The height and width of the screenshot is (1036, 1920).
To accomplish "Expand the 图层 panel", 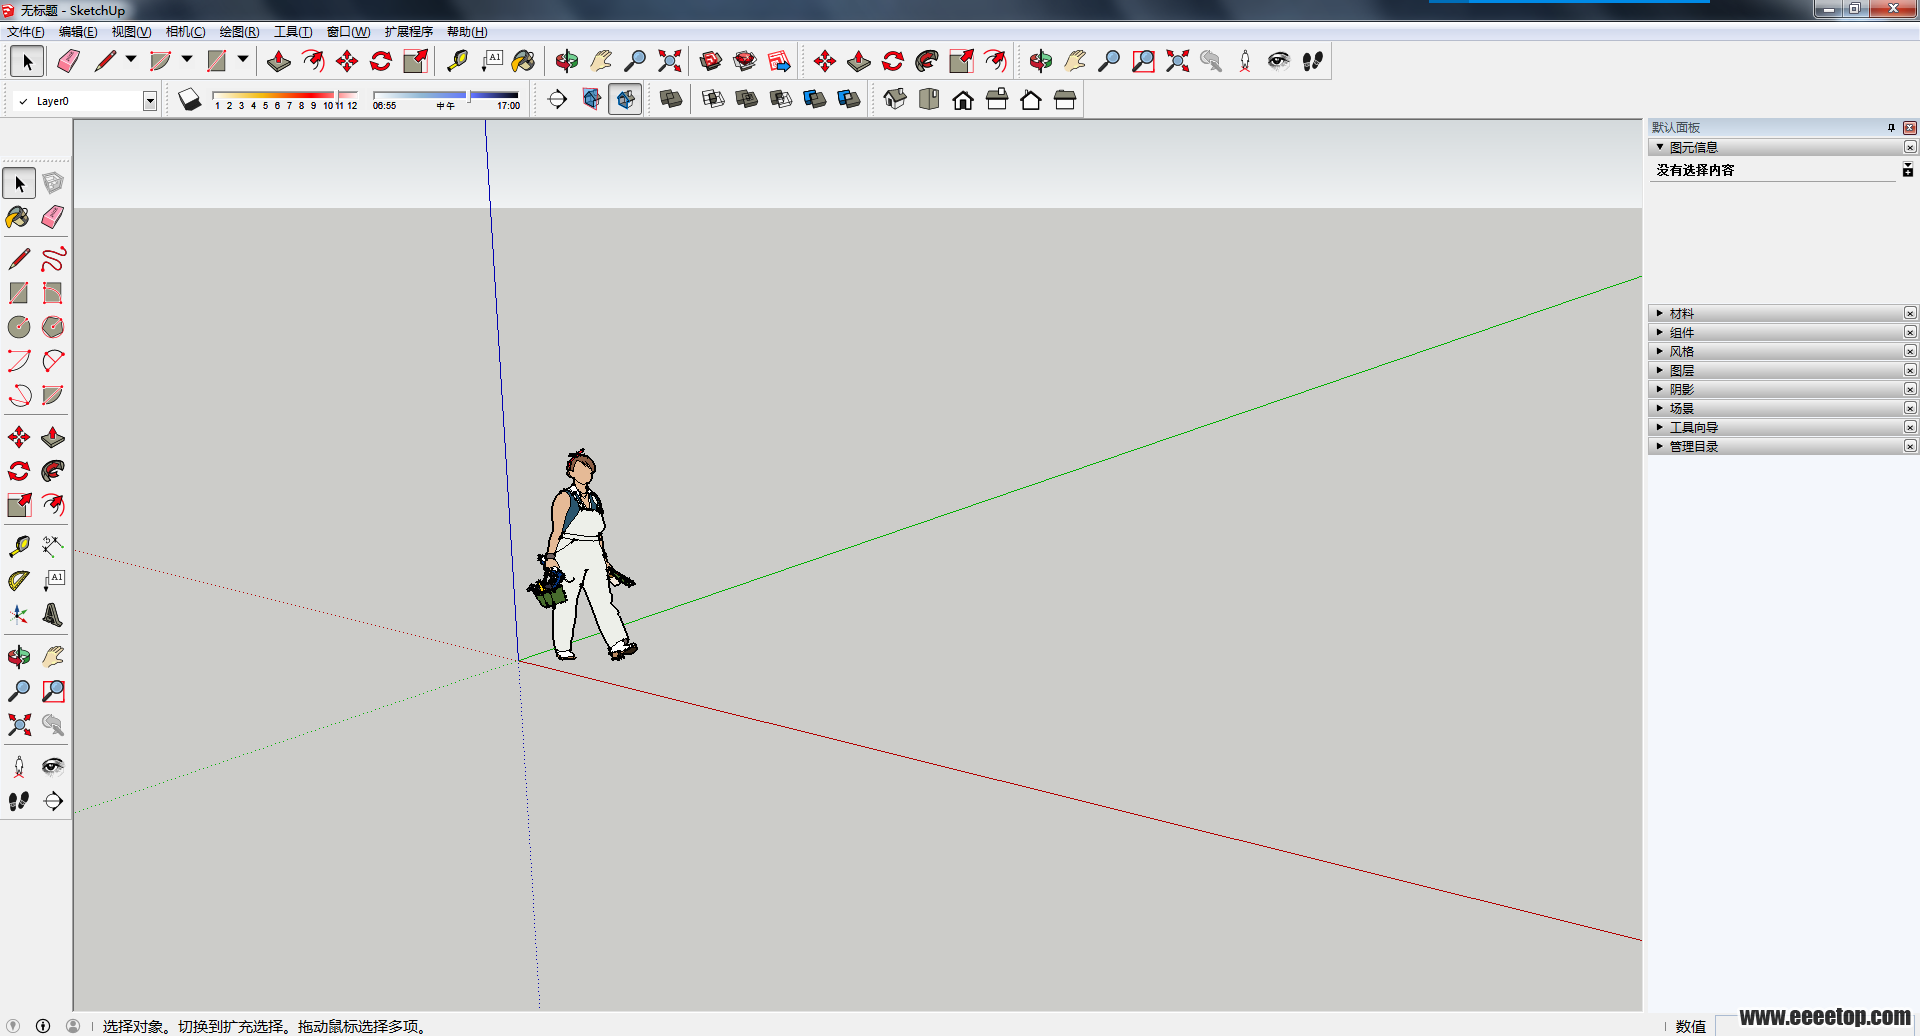I will (x=1660, y=370).
